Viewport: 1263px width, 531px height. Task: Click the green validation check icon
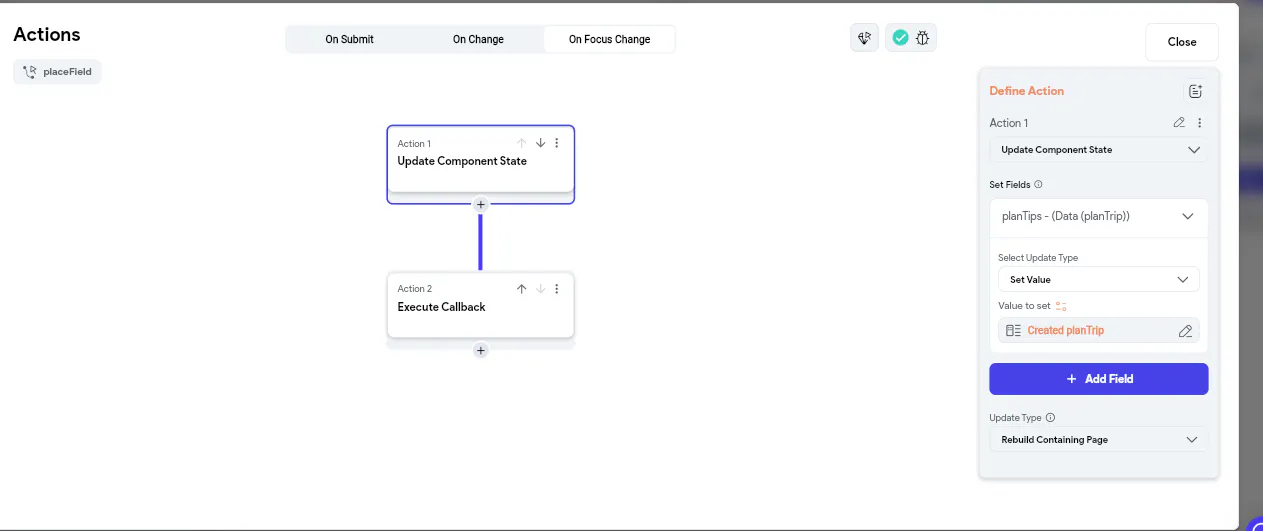[x=900, y=38]
